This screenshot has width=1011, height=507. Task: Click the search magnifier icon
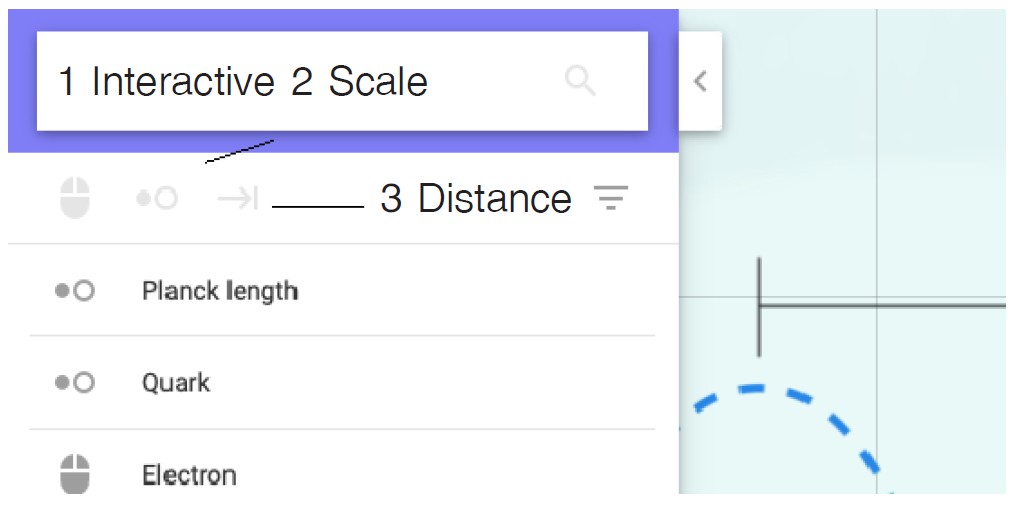[580, 81]
